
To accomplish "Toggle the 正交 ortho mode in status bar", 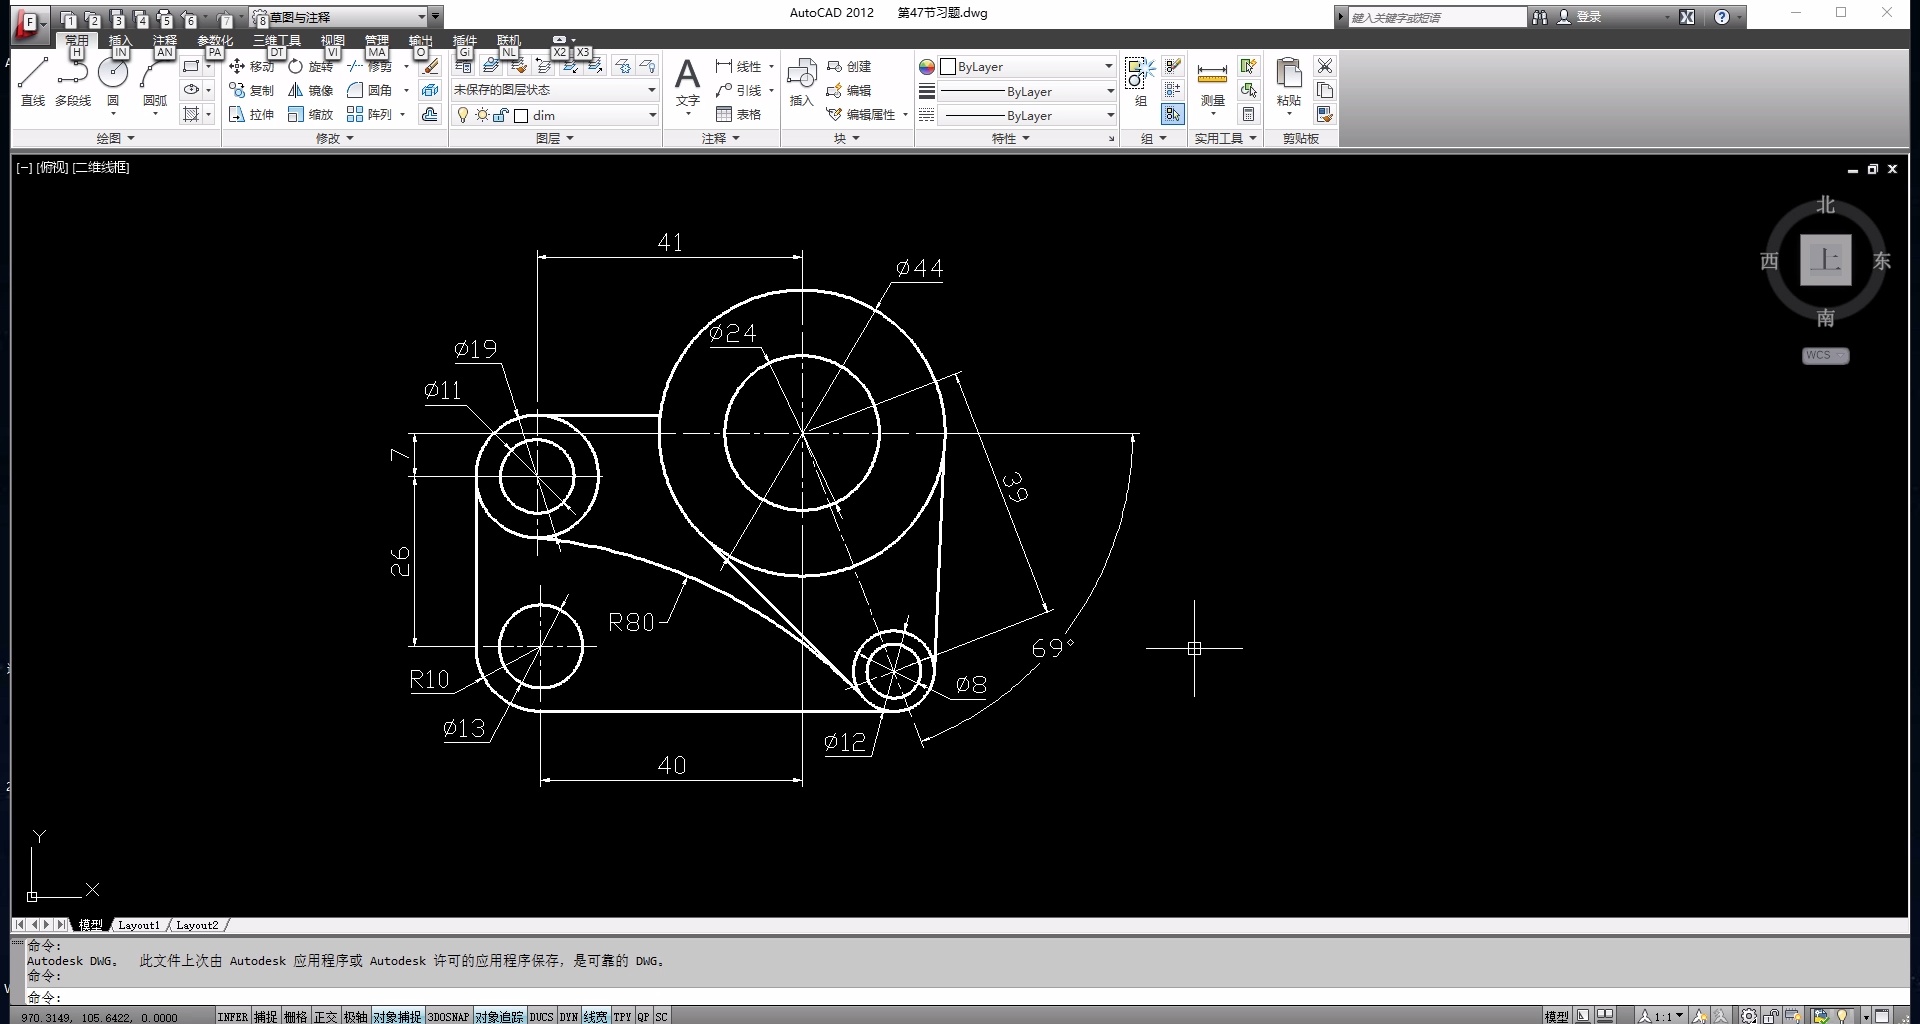I will 325,1016.
